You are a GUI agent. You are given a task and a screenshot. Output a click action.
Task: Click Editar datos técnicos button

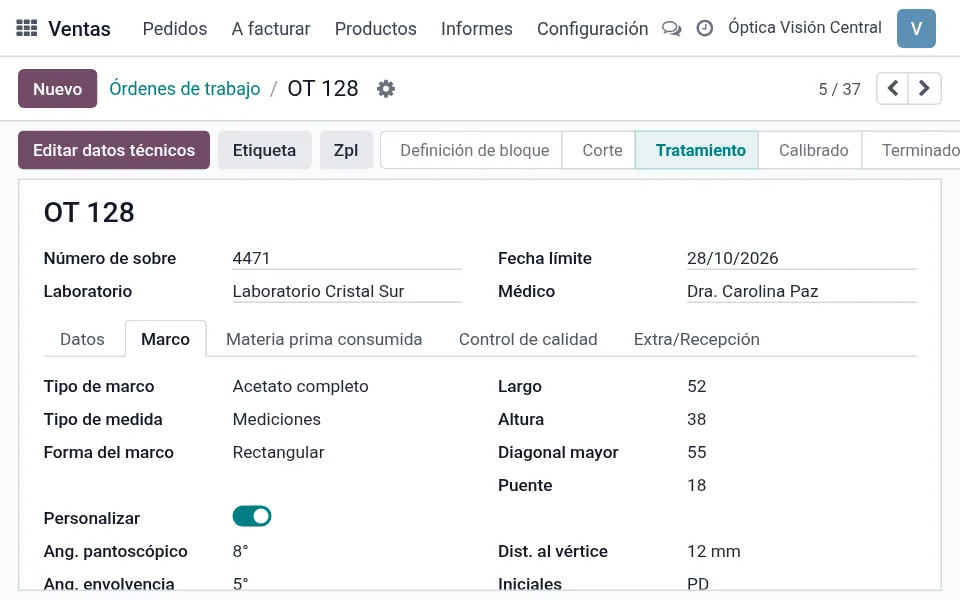114,150
